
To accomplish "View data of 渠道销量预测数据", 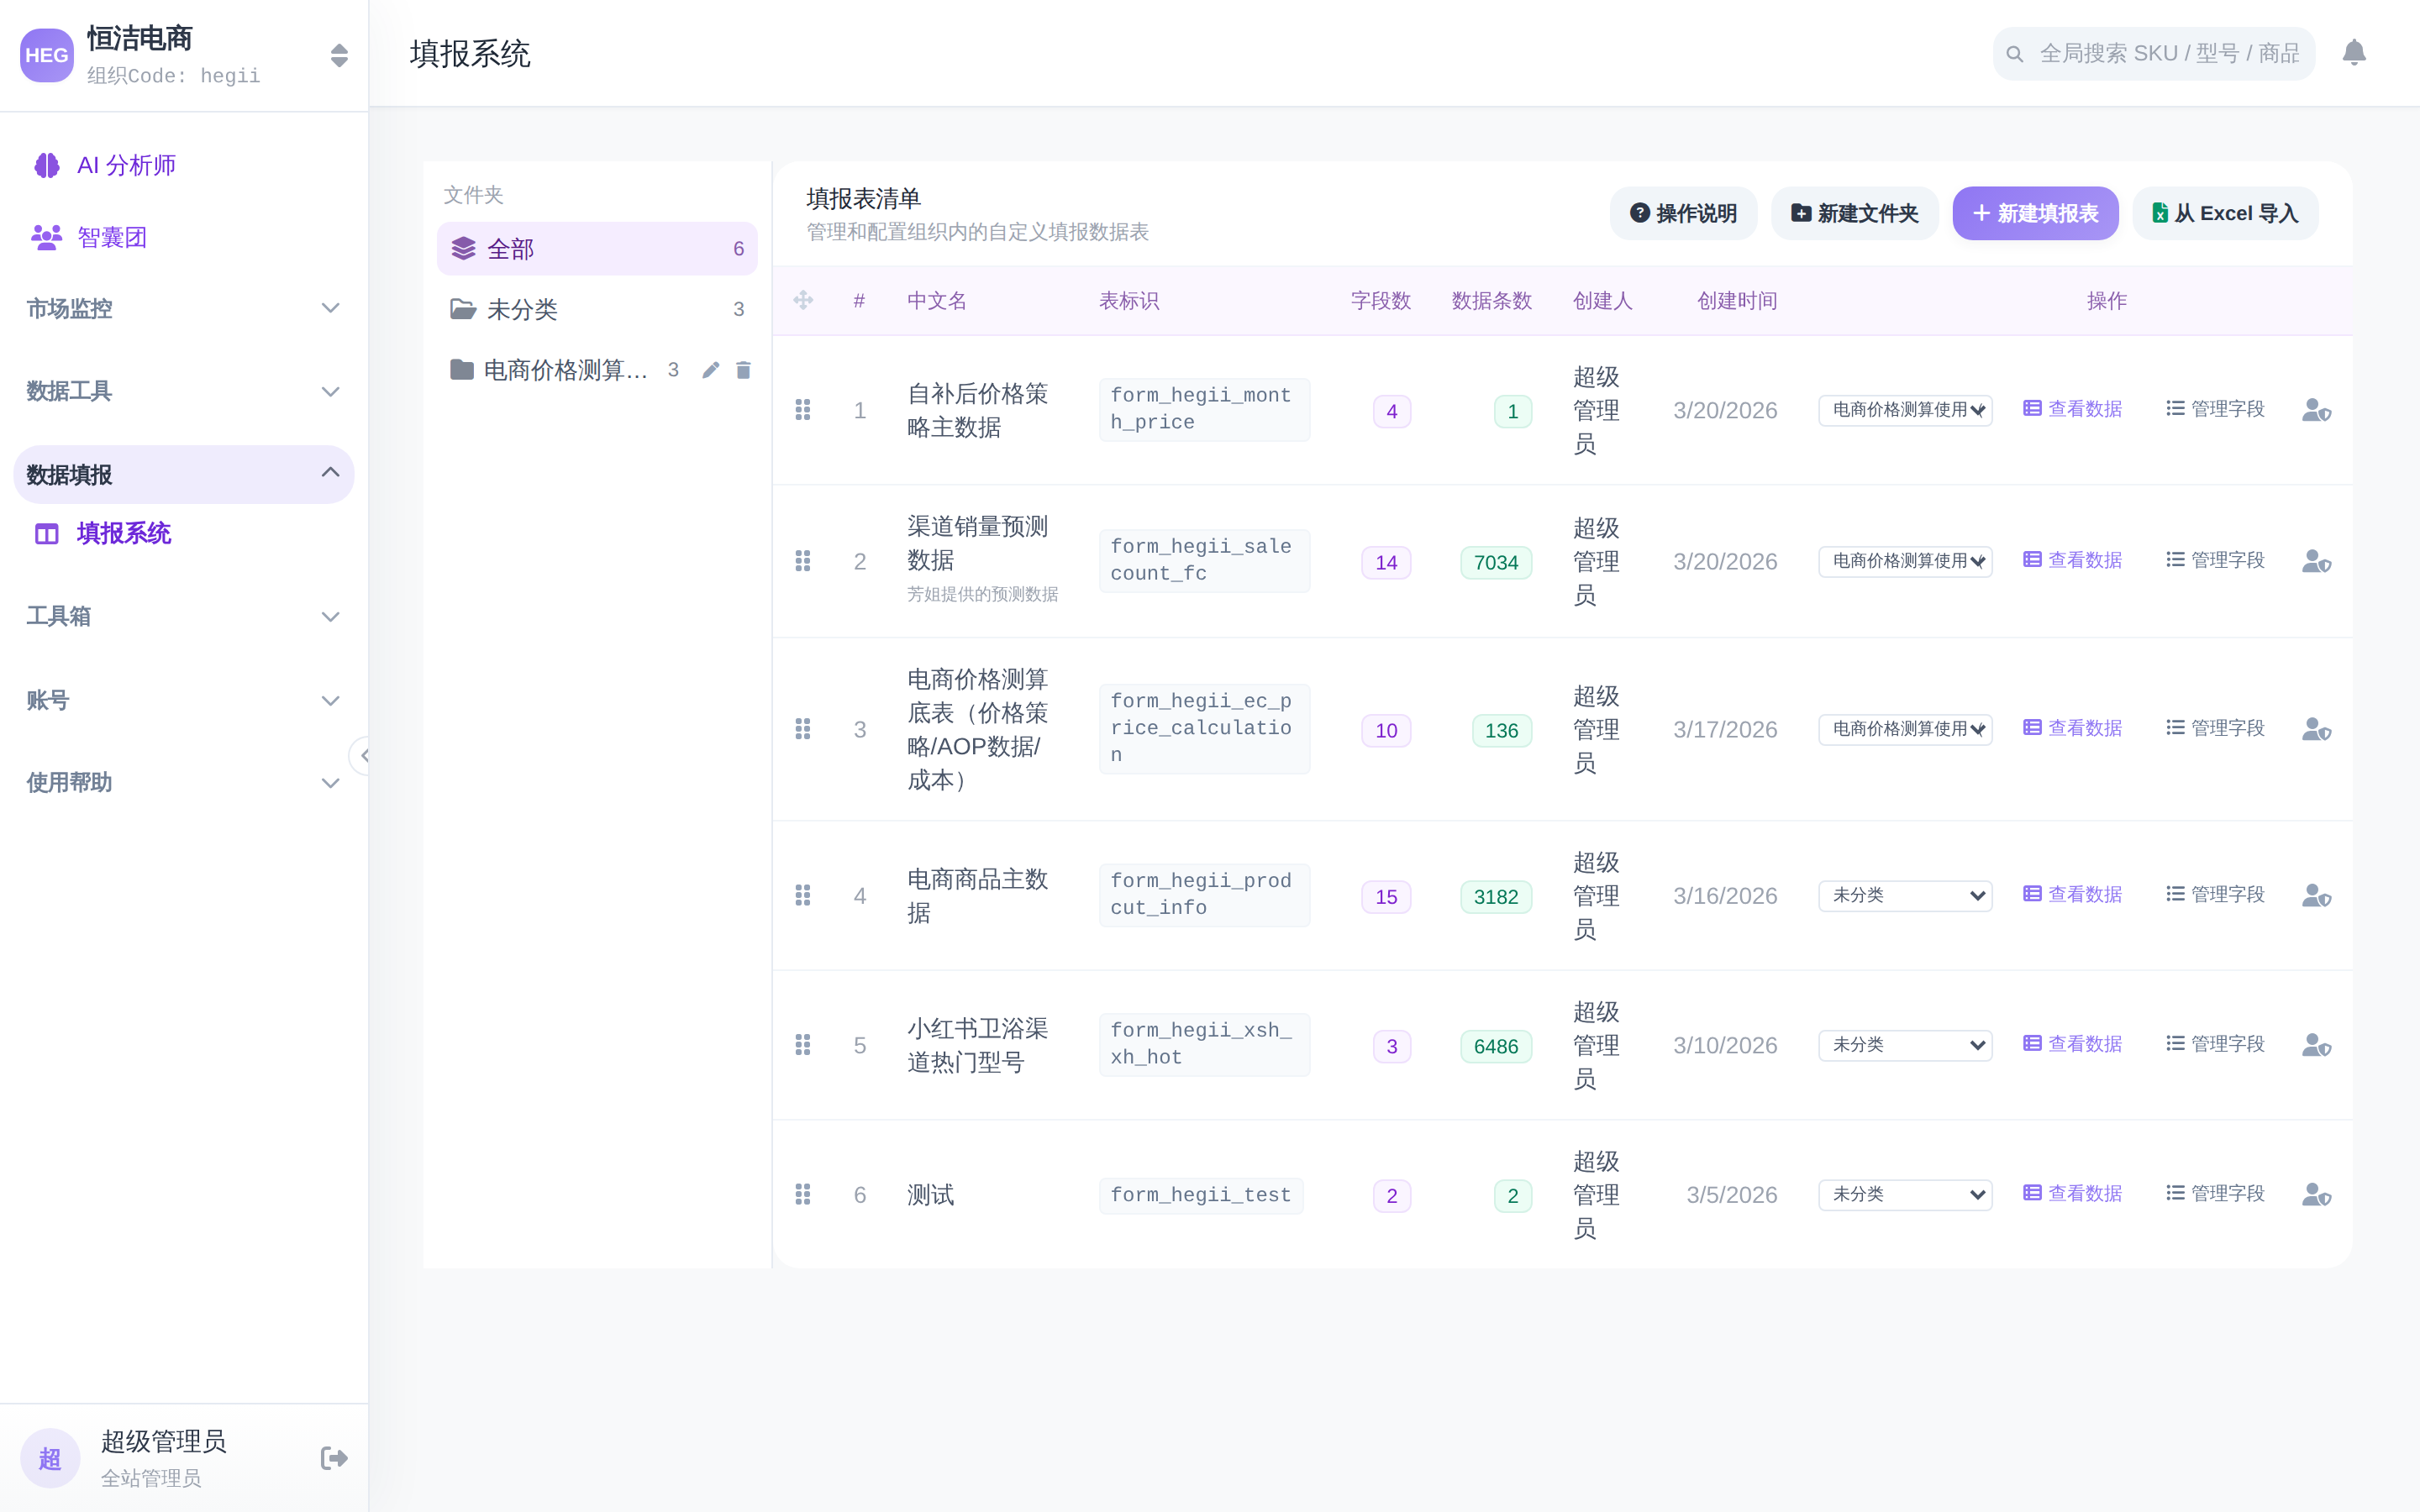I will (2072, 560).
